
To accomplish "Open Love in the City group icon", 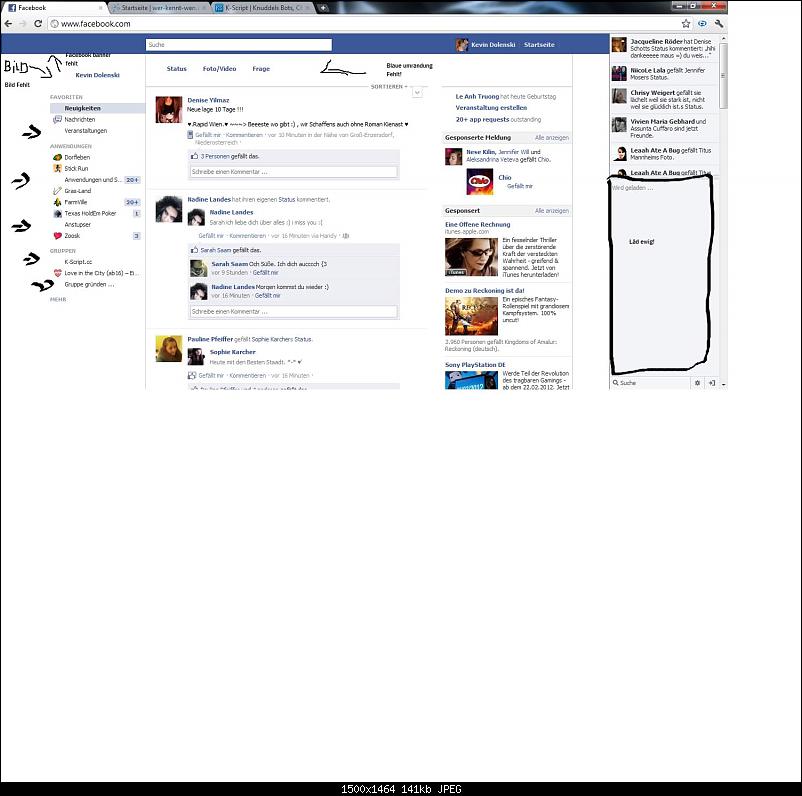I will pyautogui.click(x=57, y=273).
